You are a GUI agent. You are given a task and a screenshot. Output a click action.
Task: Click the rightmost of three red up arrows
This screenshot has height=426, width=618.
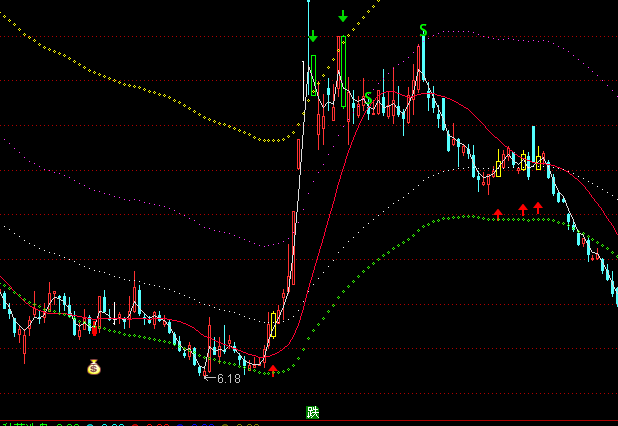pos(538,207)
